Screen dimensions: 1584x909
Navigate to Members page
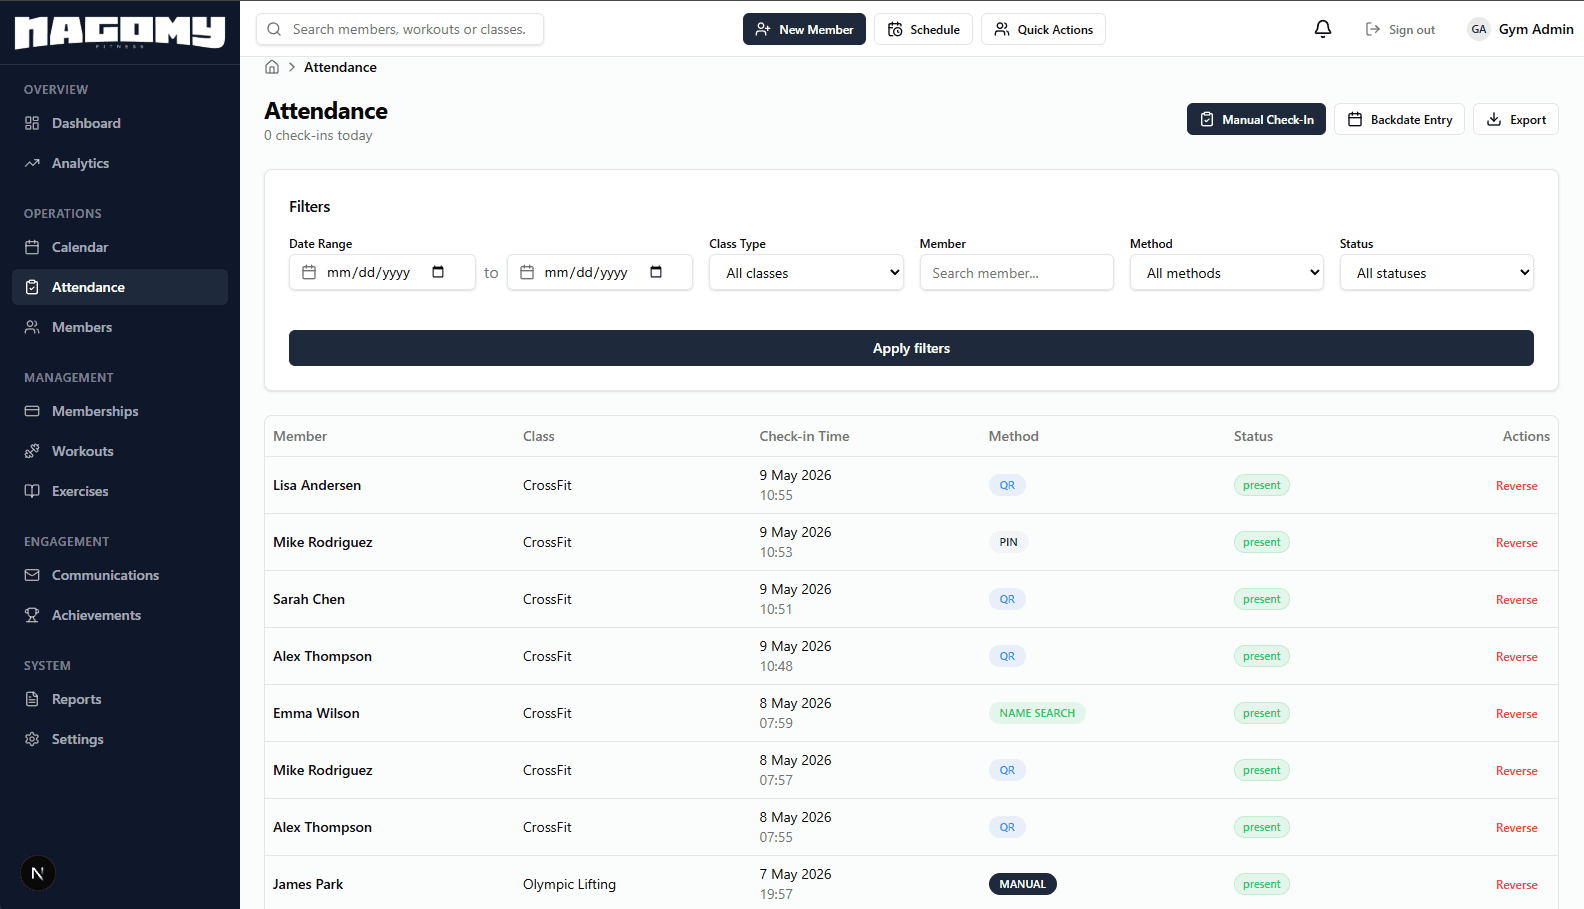point(120,327)
